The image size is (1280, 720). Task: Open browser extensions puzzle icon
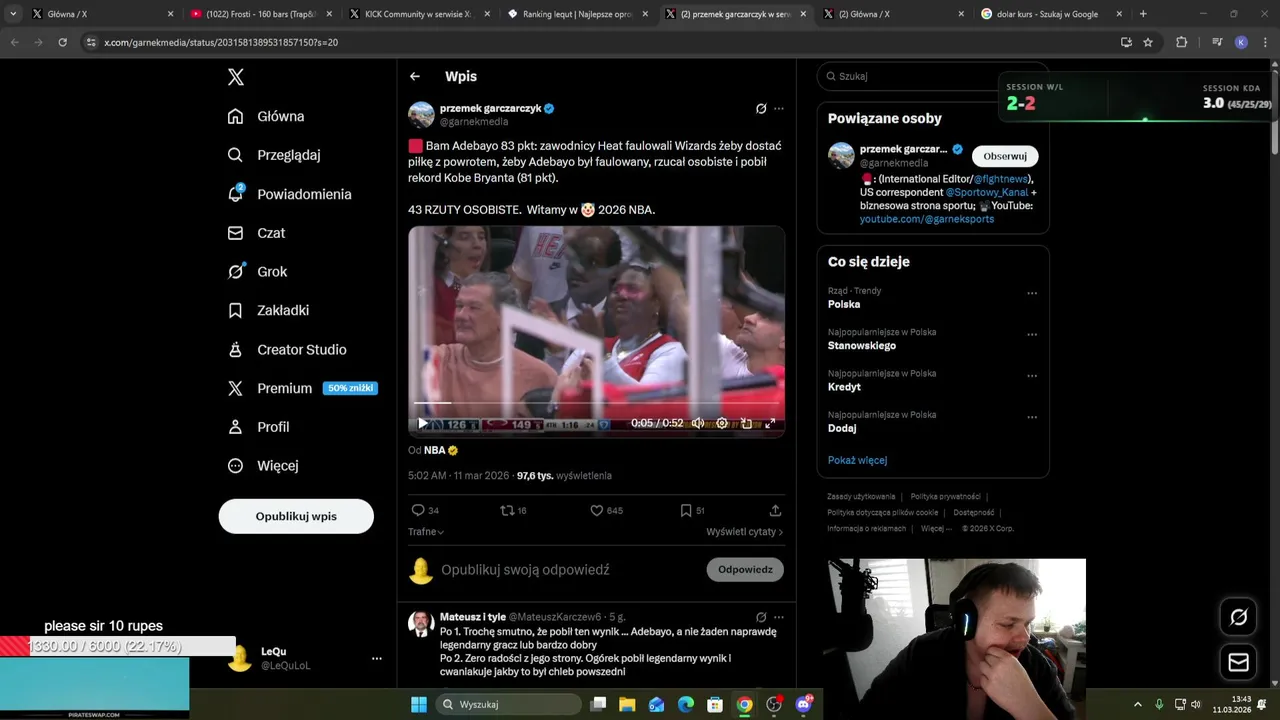1181,42
